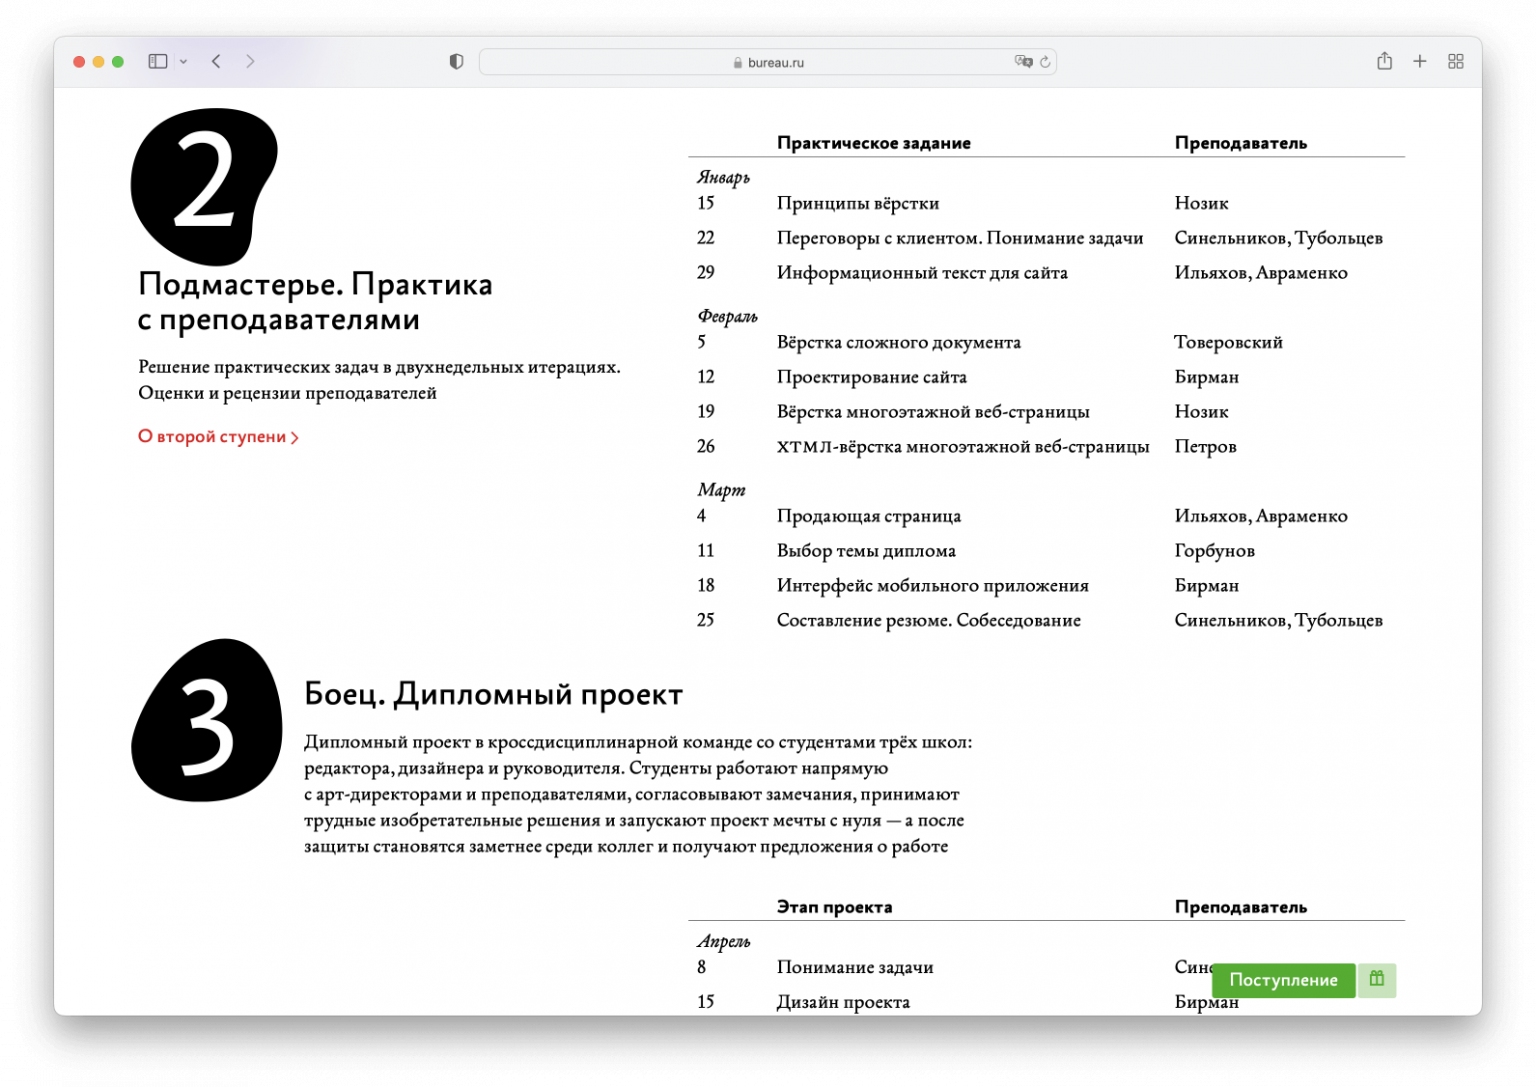Click «ХТМЛ-вёрстка многоэтажной веб-страницы»

[x=963, y=447]
